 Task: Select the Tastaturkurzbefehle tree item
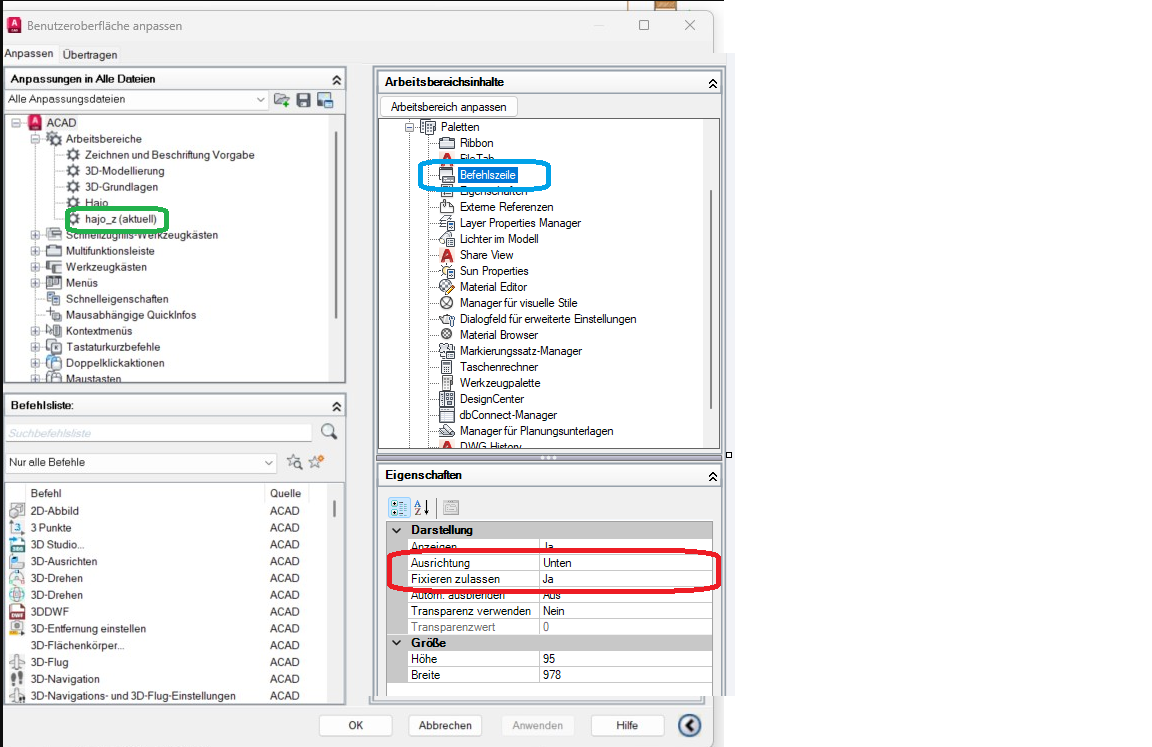click(113, 347)
